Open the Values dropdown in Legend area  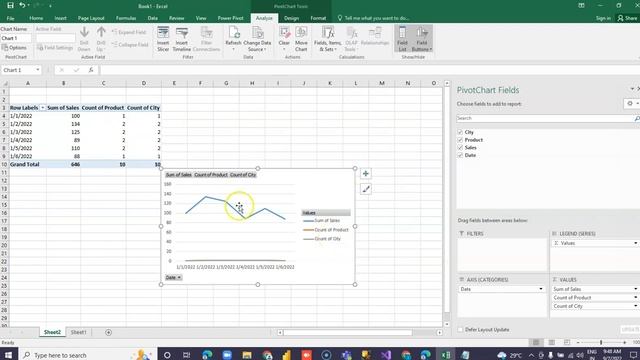tap(636, 243)
